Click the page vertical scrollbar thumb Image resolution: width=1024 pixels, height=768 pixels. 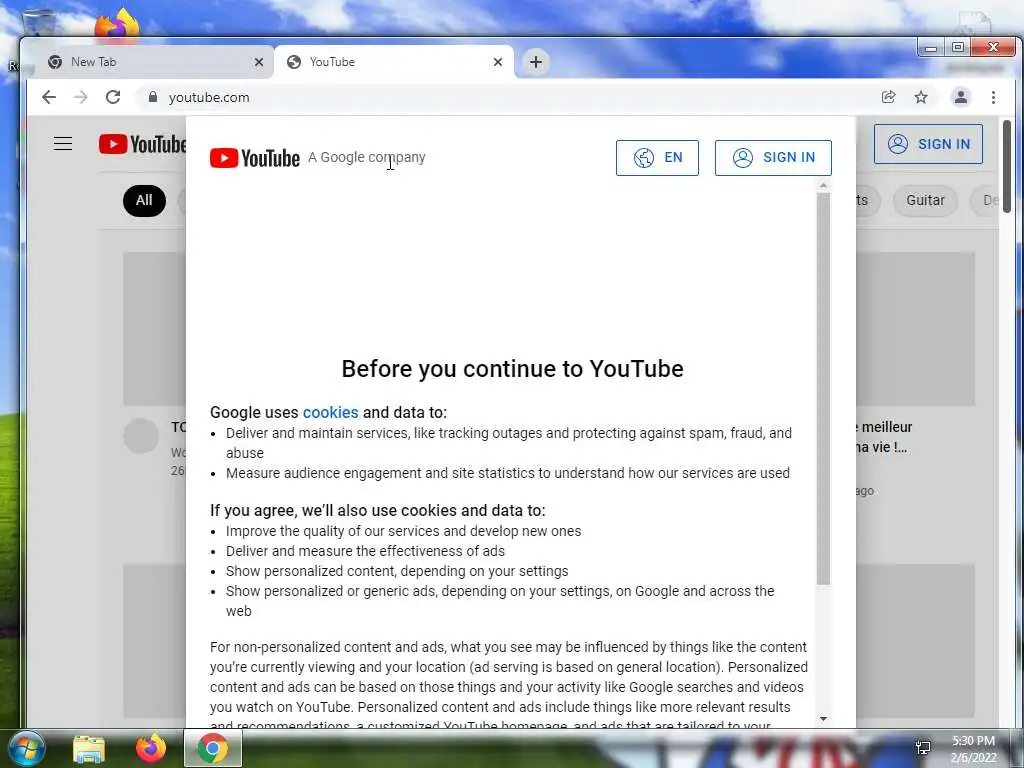pyautogui.click(x=1007, y=167)
